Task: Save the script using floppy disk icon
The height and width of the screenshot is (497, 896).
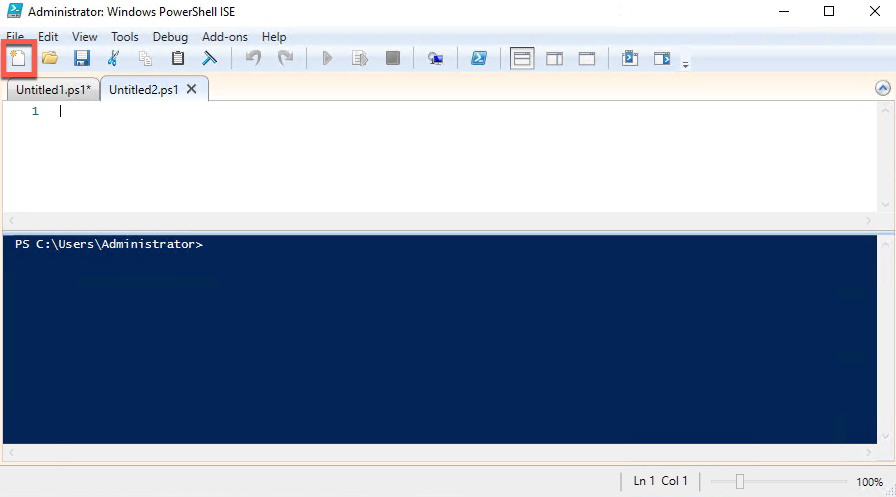Action: click(x=82, y=58)
